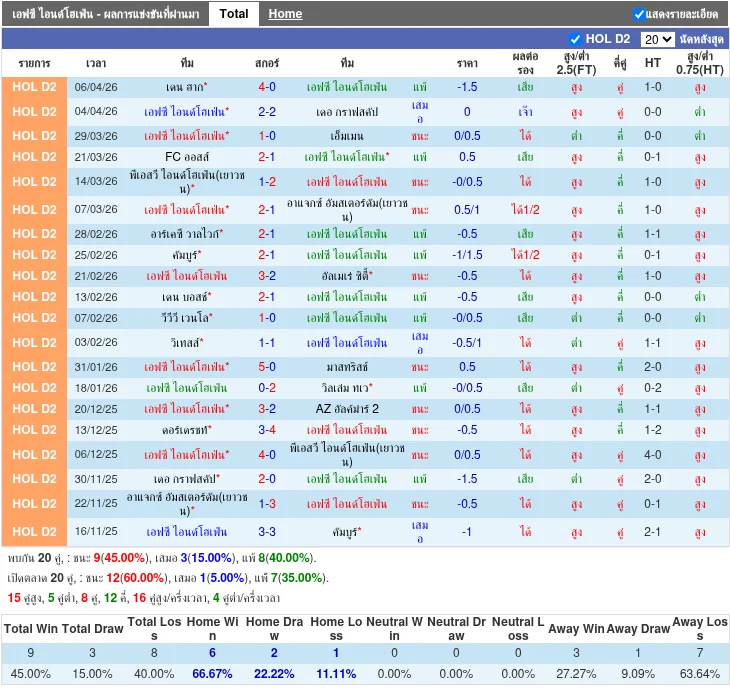Image resolution: width=730 pixels, height=691 pixels.
Task: Open the 20 recent matches dropdown
Action: point(657,39)
